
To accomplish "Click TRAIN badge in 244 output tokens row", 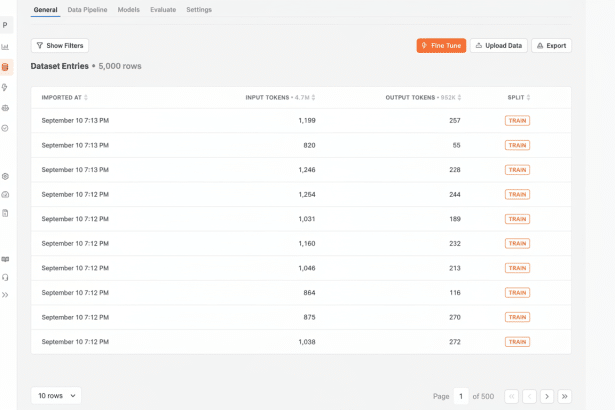I will pos(517,194).
